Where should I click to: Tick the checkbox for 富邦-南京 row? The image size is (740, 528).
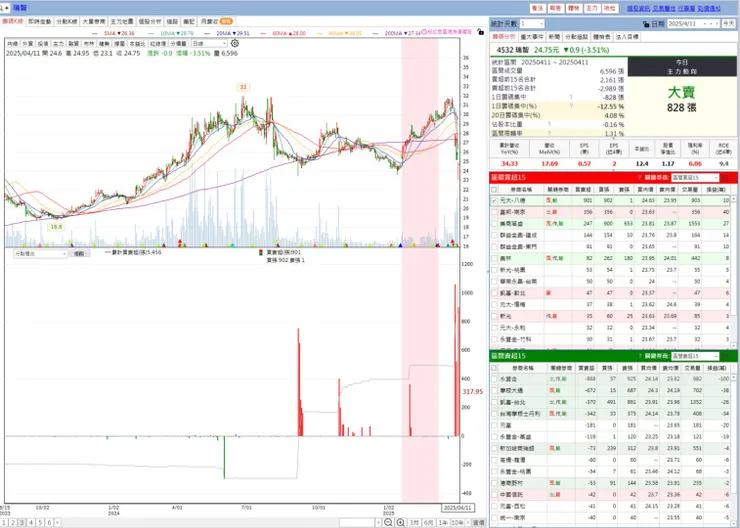point(494,212)
